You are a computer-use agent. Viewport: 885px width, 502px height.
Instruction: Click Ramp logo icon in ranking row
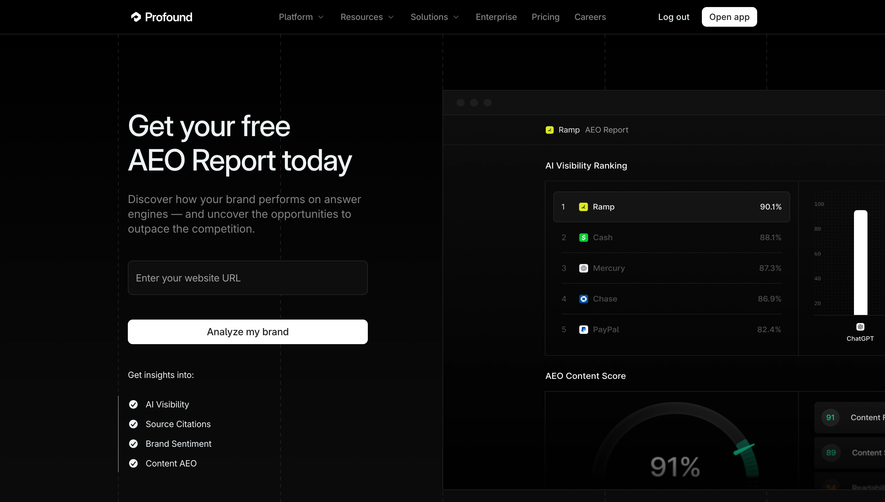pyautogui.click(x=584, y=207)
